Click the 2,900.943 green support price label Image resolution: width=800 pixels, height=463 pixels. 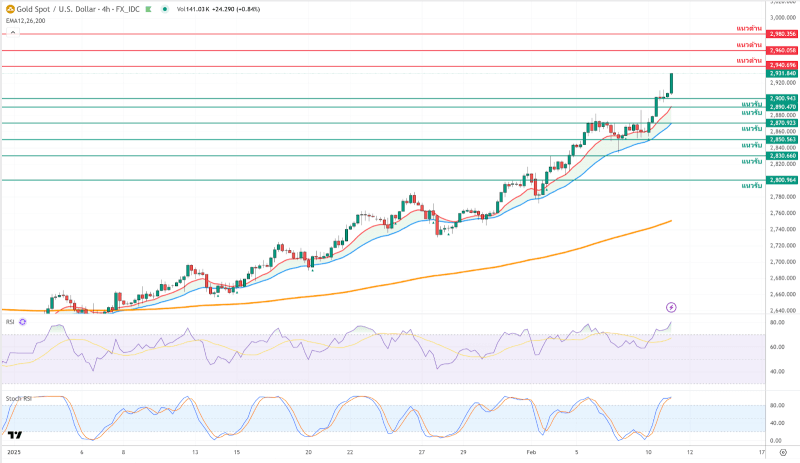782,98
